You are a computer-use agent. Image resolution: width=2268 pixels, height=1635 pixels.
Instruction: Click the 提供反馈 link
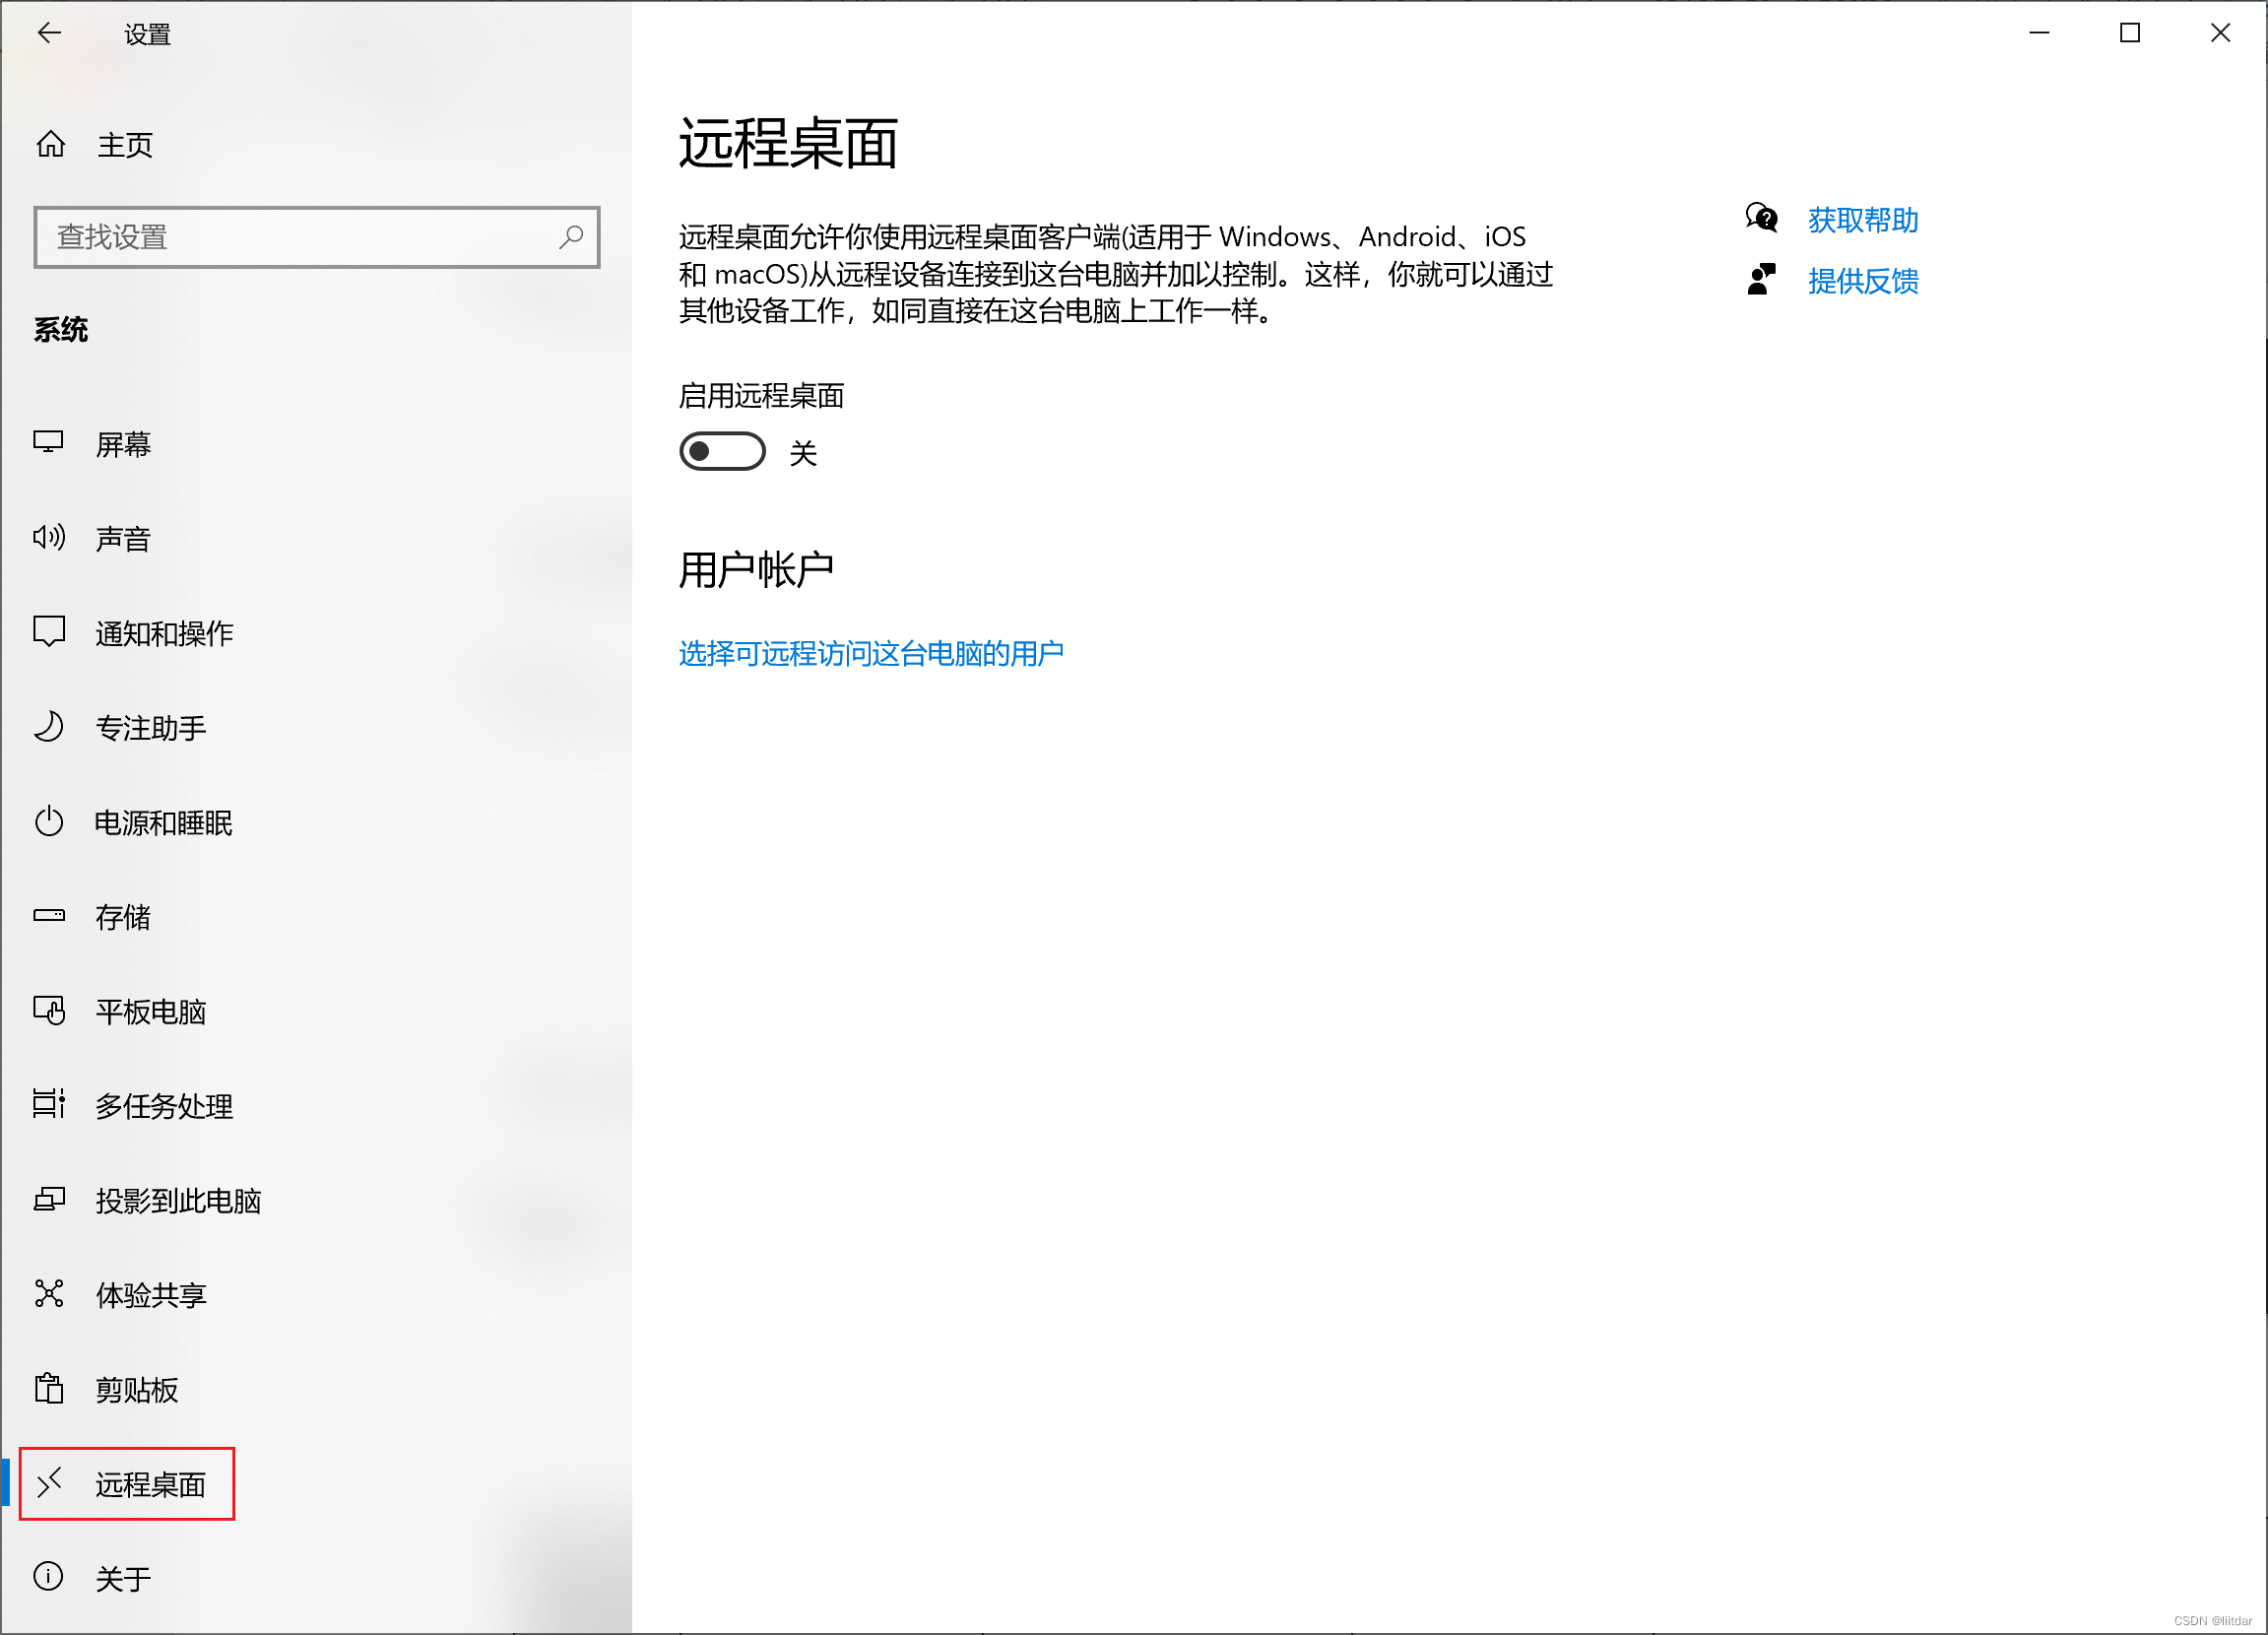tap(1862, 281)
